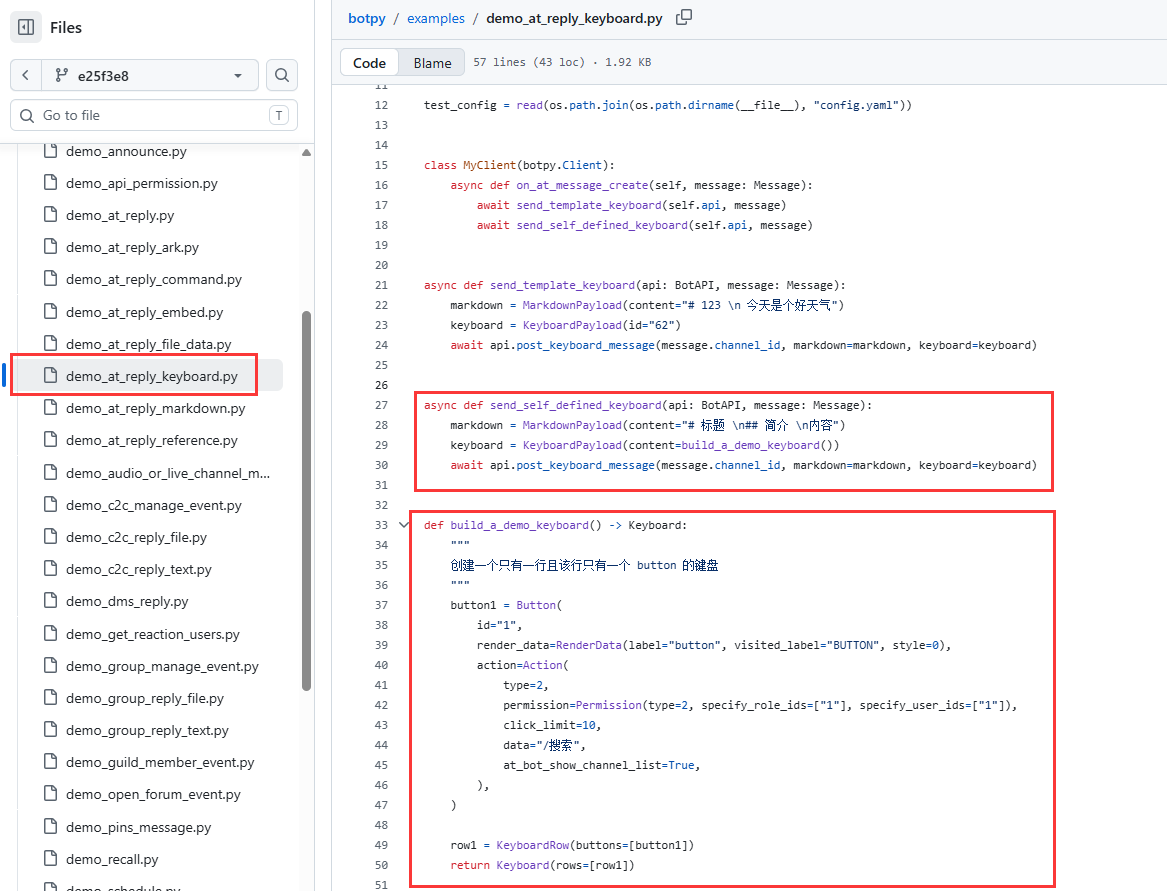Click file icon beside demo_at_reply_ark.py
This screenshot has width=1167, height=891.
coord(51,246)
